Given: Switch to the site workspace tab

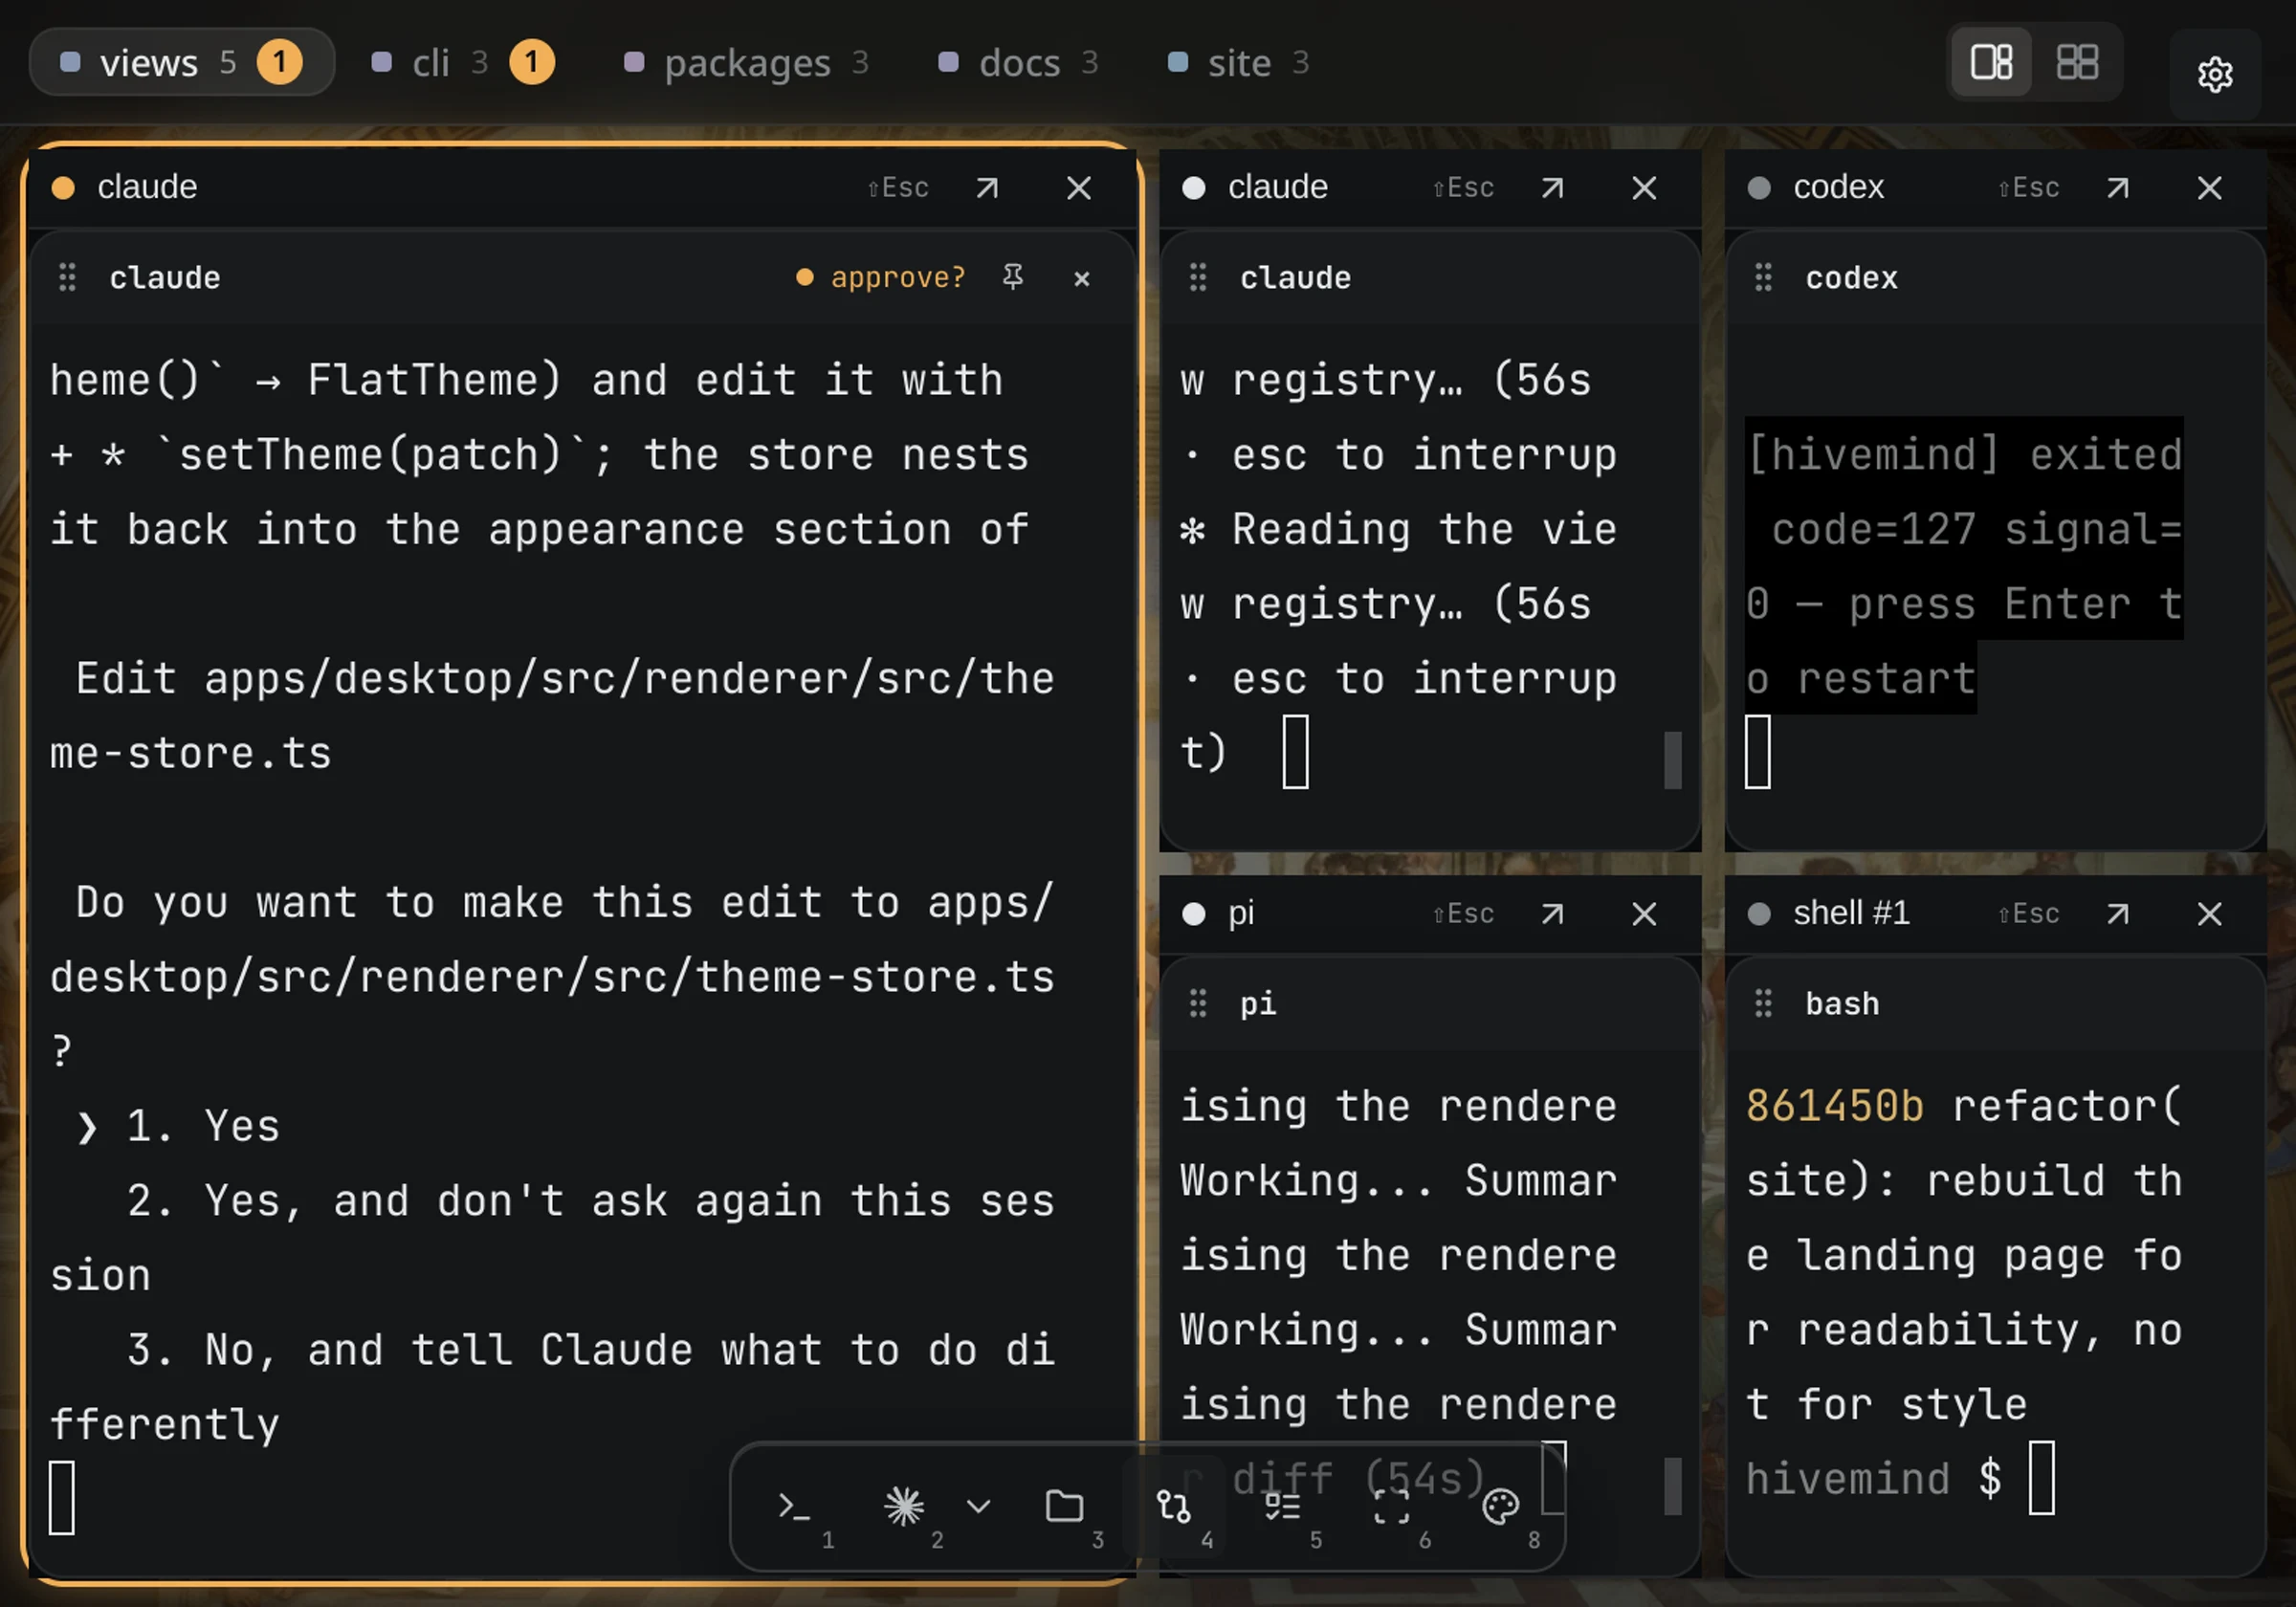Looking at the screenshot, I should pos(1238,62).
